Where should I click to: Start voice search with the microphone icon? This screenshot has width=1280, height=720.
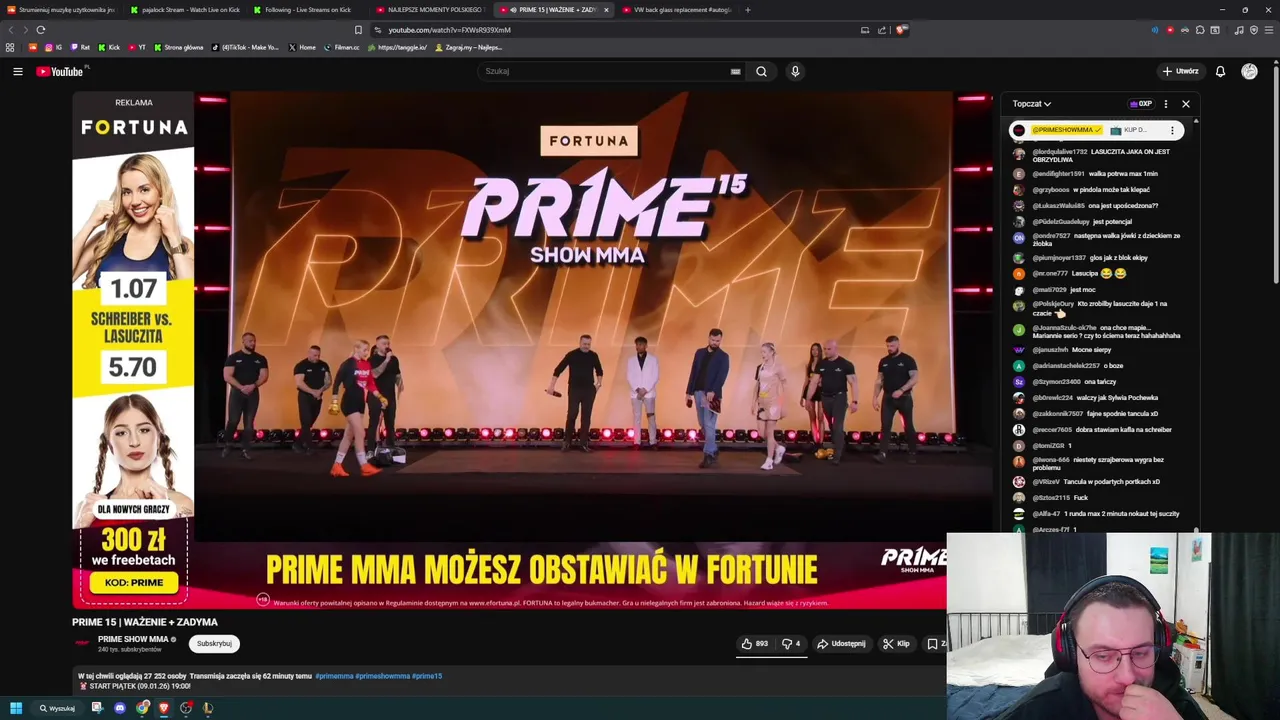(x=795, y=71)
